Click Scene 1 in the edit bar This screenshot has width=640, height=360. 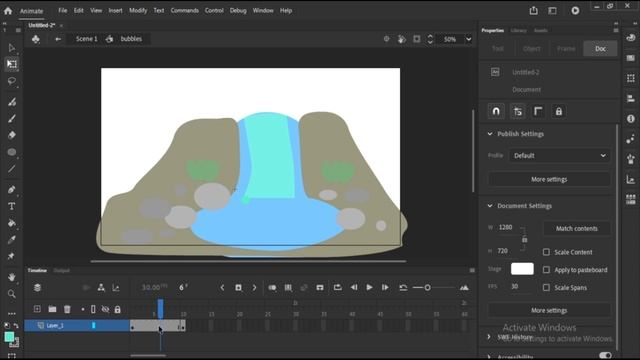(x=87, y=39)
